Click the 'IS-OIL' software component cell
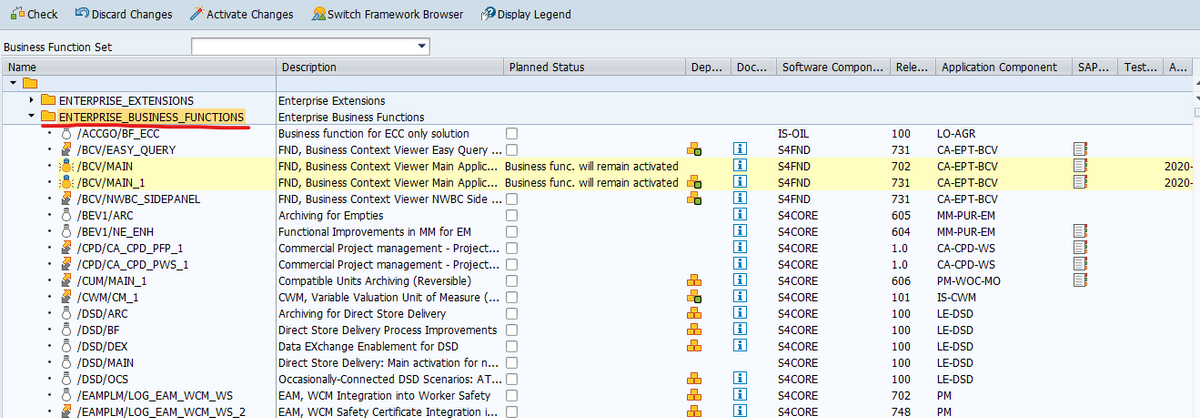The image size is (1200, 418). [x=795, y=134]
